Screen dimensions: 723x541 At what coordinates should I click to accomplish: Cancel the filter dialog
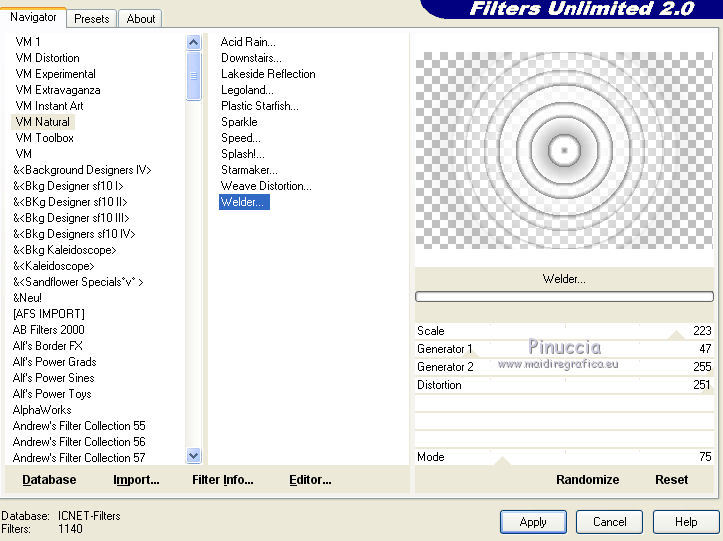(609, 522)
